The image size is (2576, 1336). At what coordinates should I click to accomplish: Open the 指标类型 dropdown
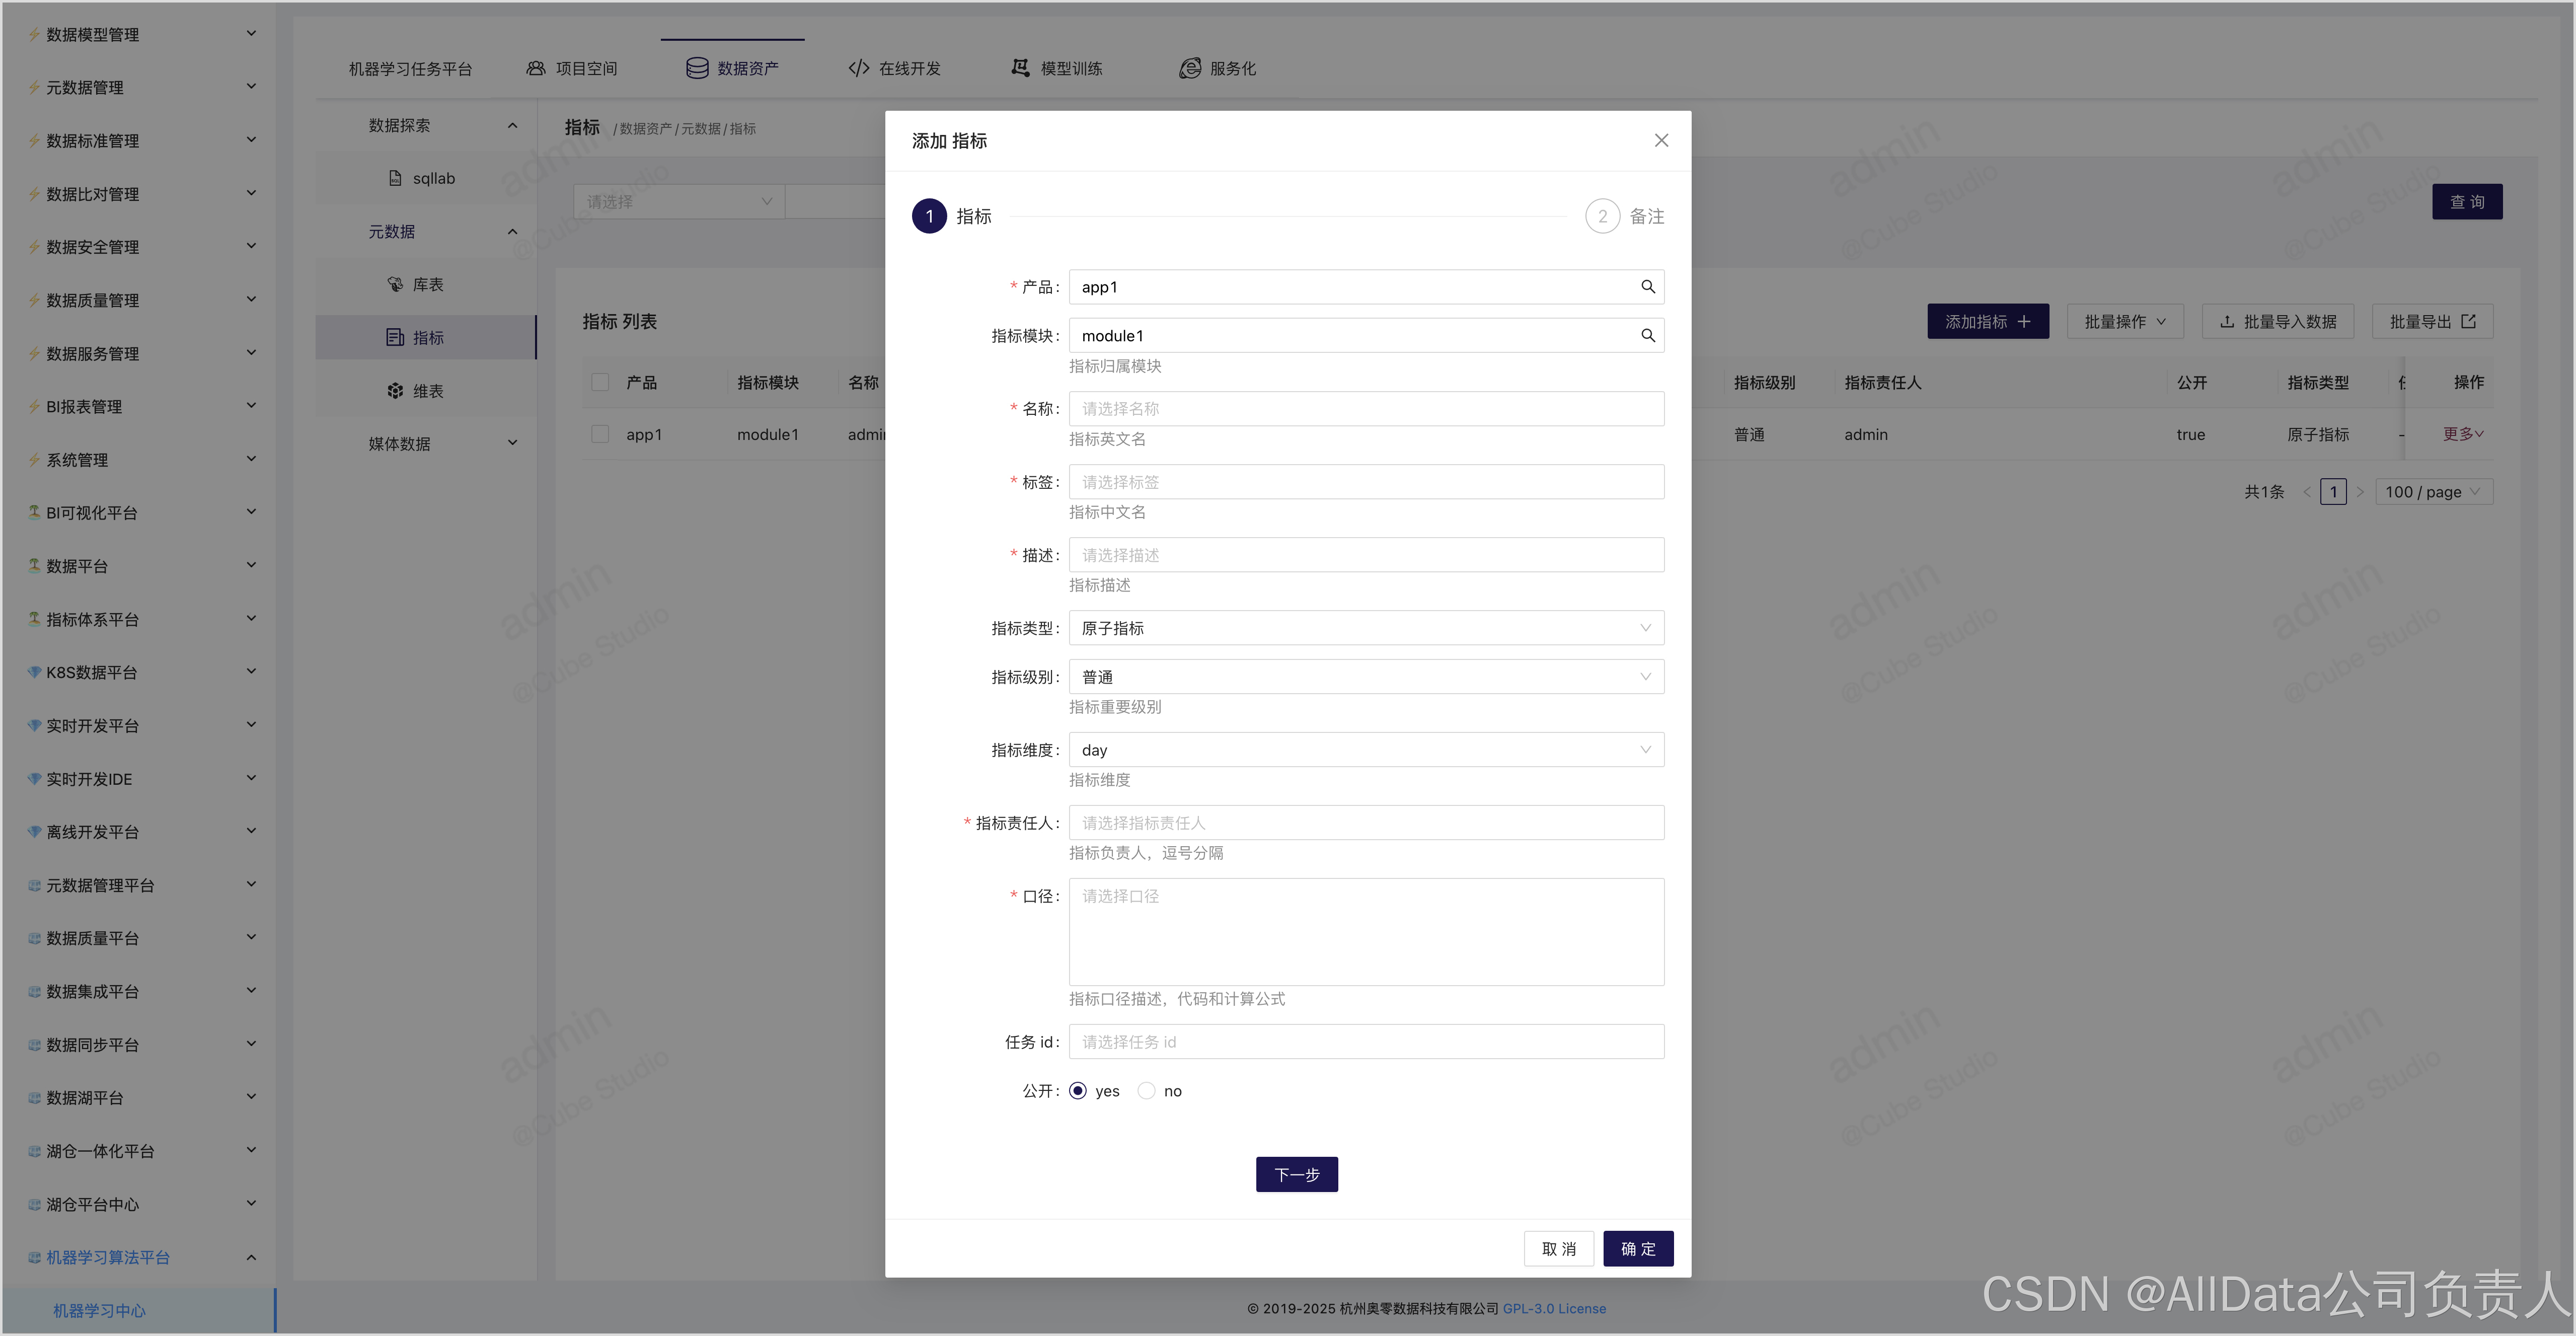(x=1366, y=628)
